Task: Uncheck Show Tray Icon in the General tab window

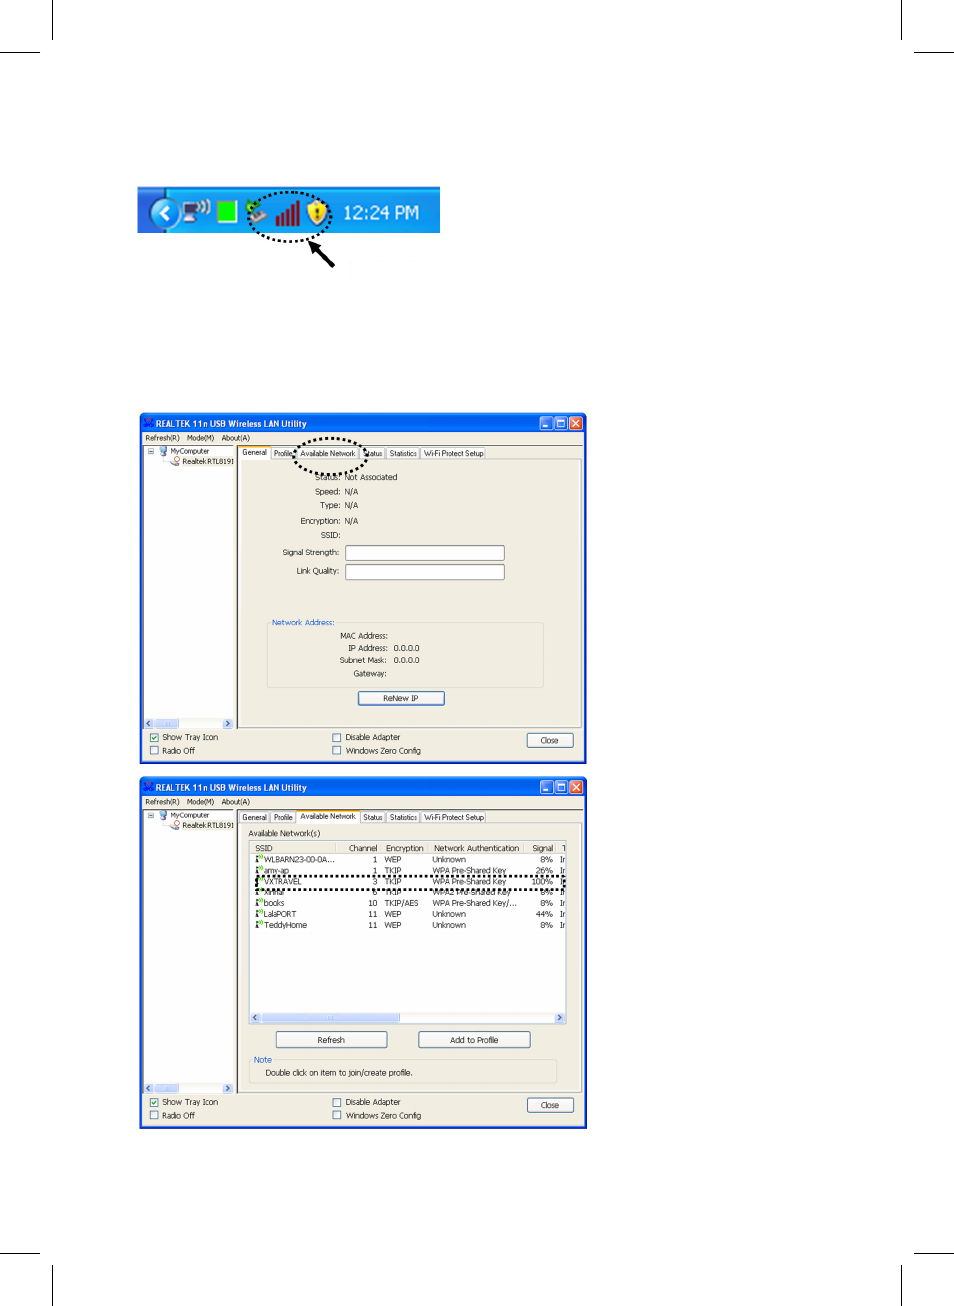Action: click(154, 738)
